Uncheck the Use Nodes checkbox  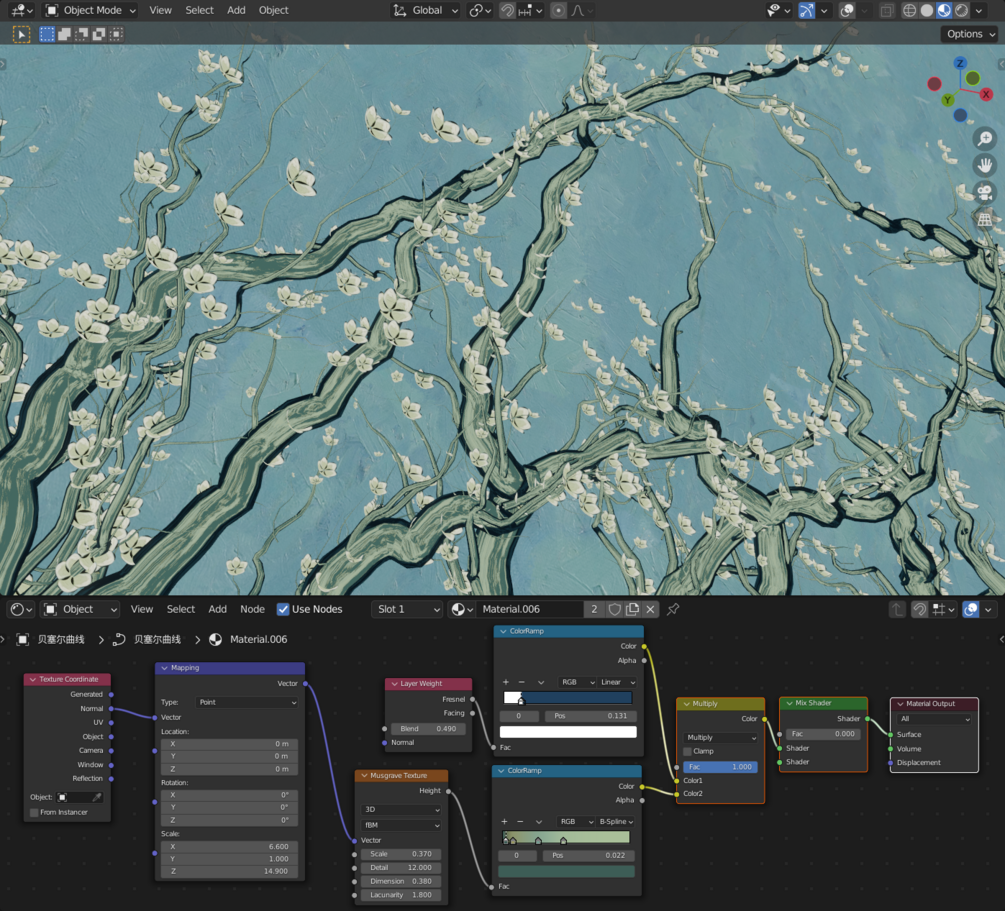click(283, 609)
